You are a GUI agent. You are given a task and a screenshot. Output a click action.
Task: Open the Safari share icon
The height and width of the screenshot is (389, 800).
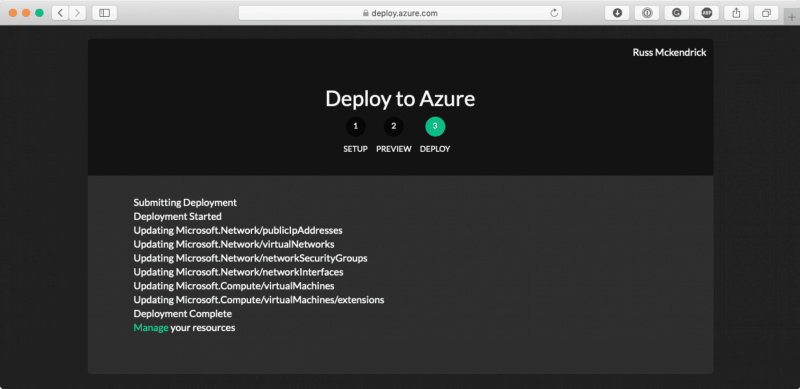[736, 13]
